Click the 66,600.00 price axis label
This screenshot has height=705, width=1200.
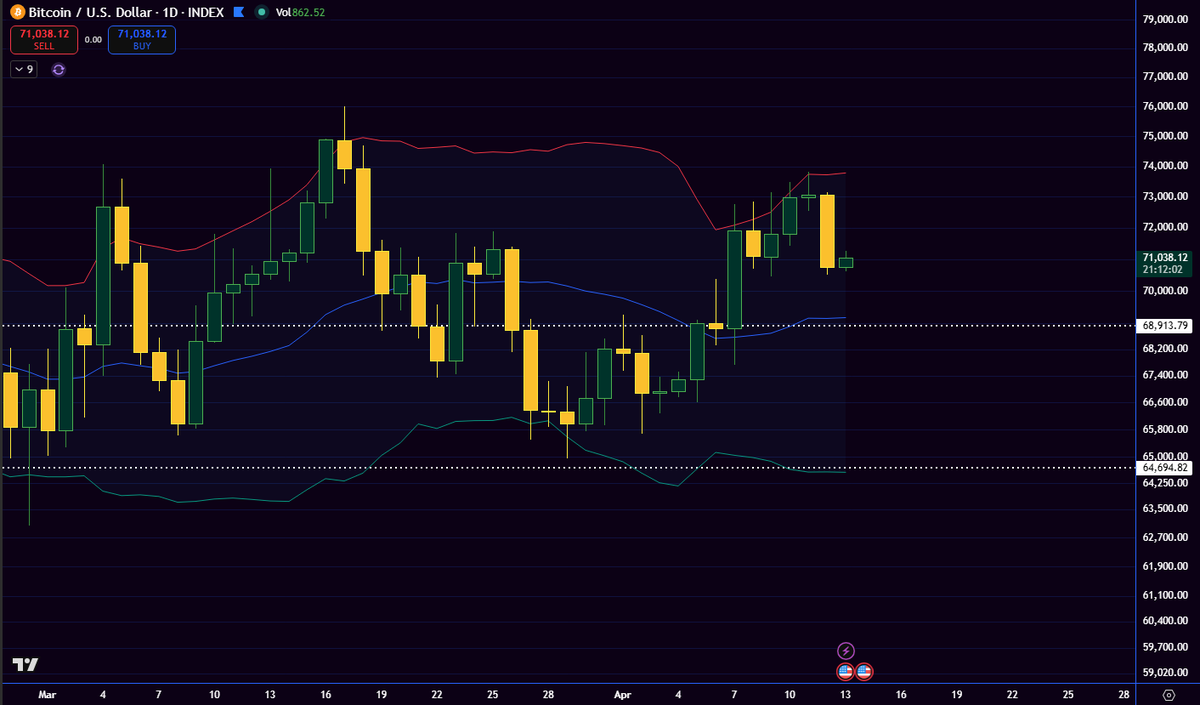coord(1165,402)
